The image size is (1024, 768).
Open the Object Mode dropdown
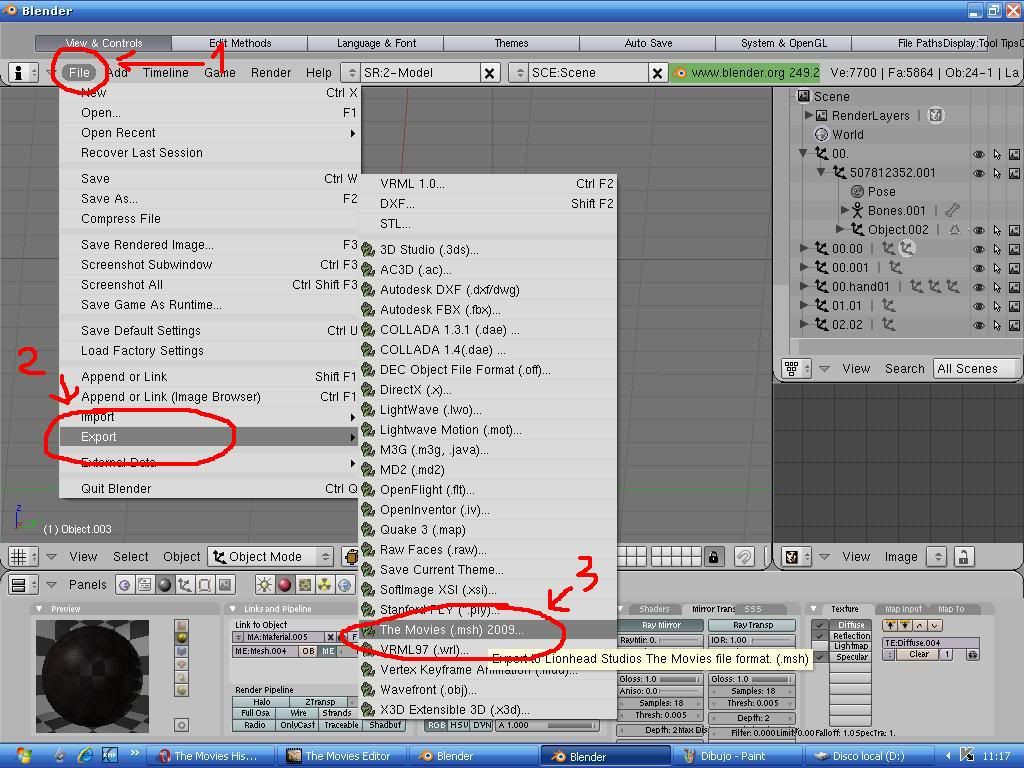271,557
